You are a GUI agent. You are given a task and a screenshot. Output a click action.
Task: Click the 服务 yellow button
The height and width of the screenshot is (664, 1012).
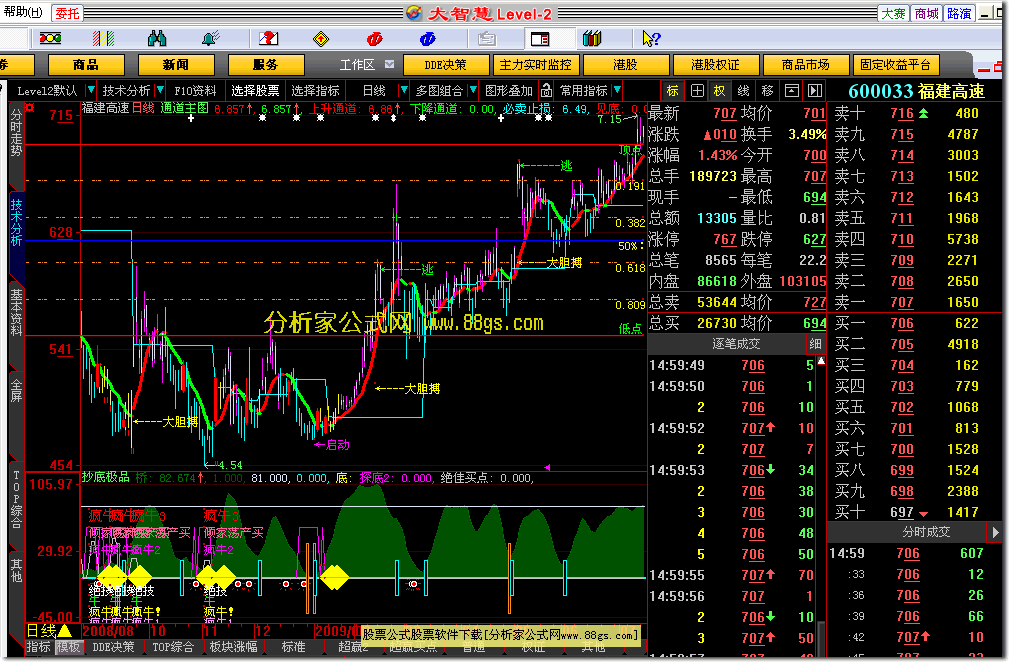tap(265, 65)
